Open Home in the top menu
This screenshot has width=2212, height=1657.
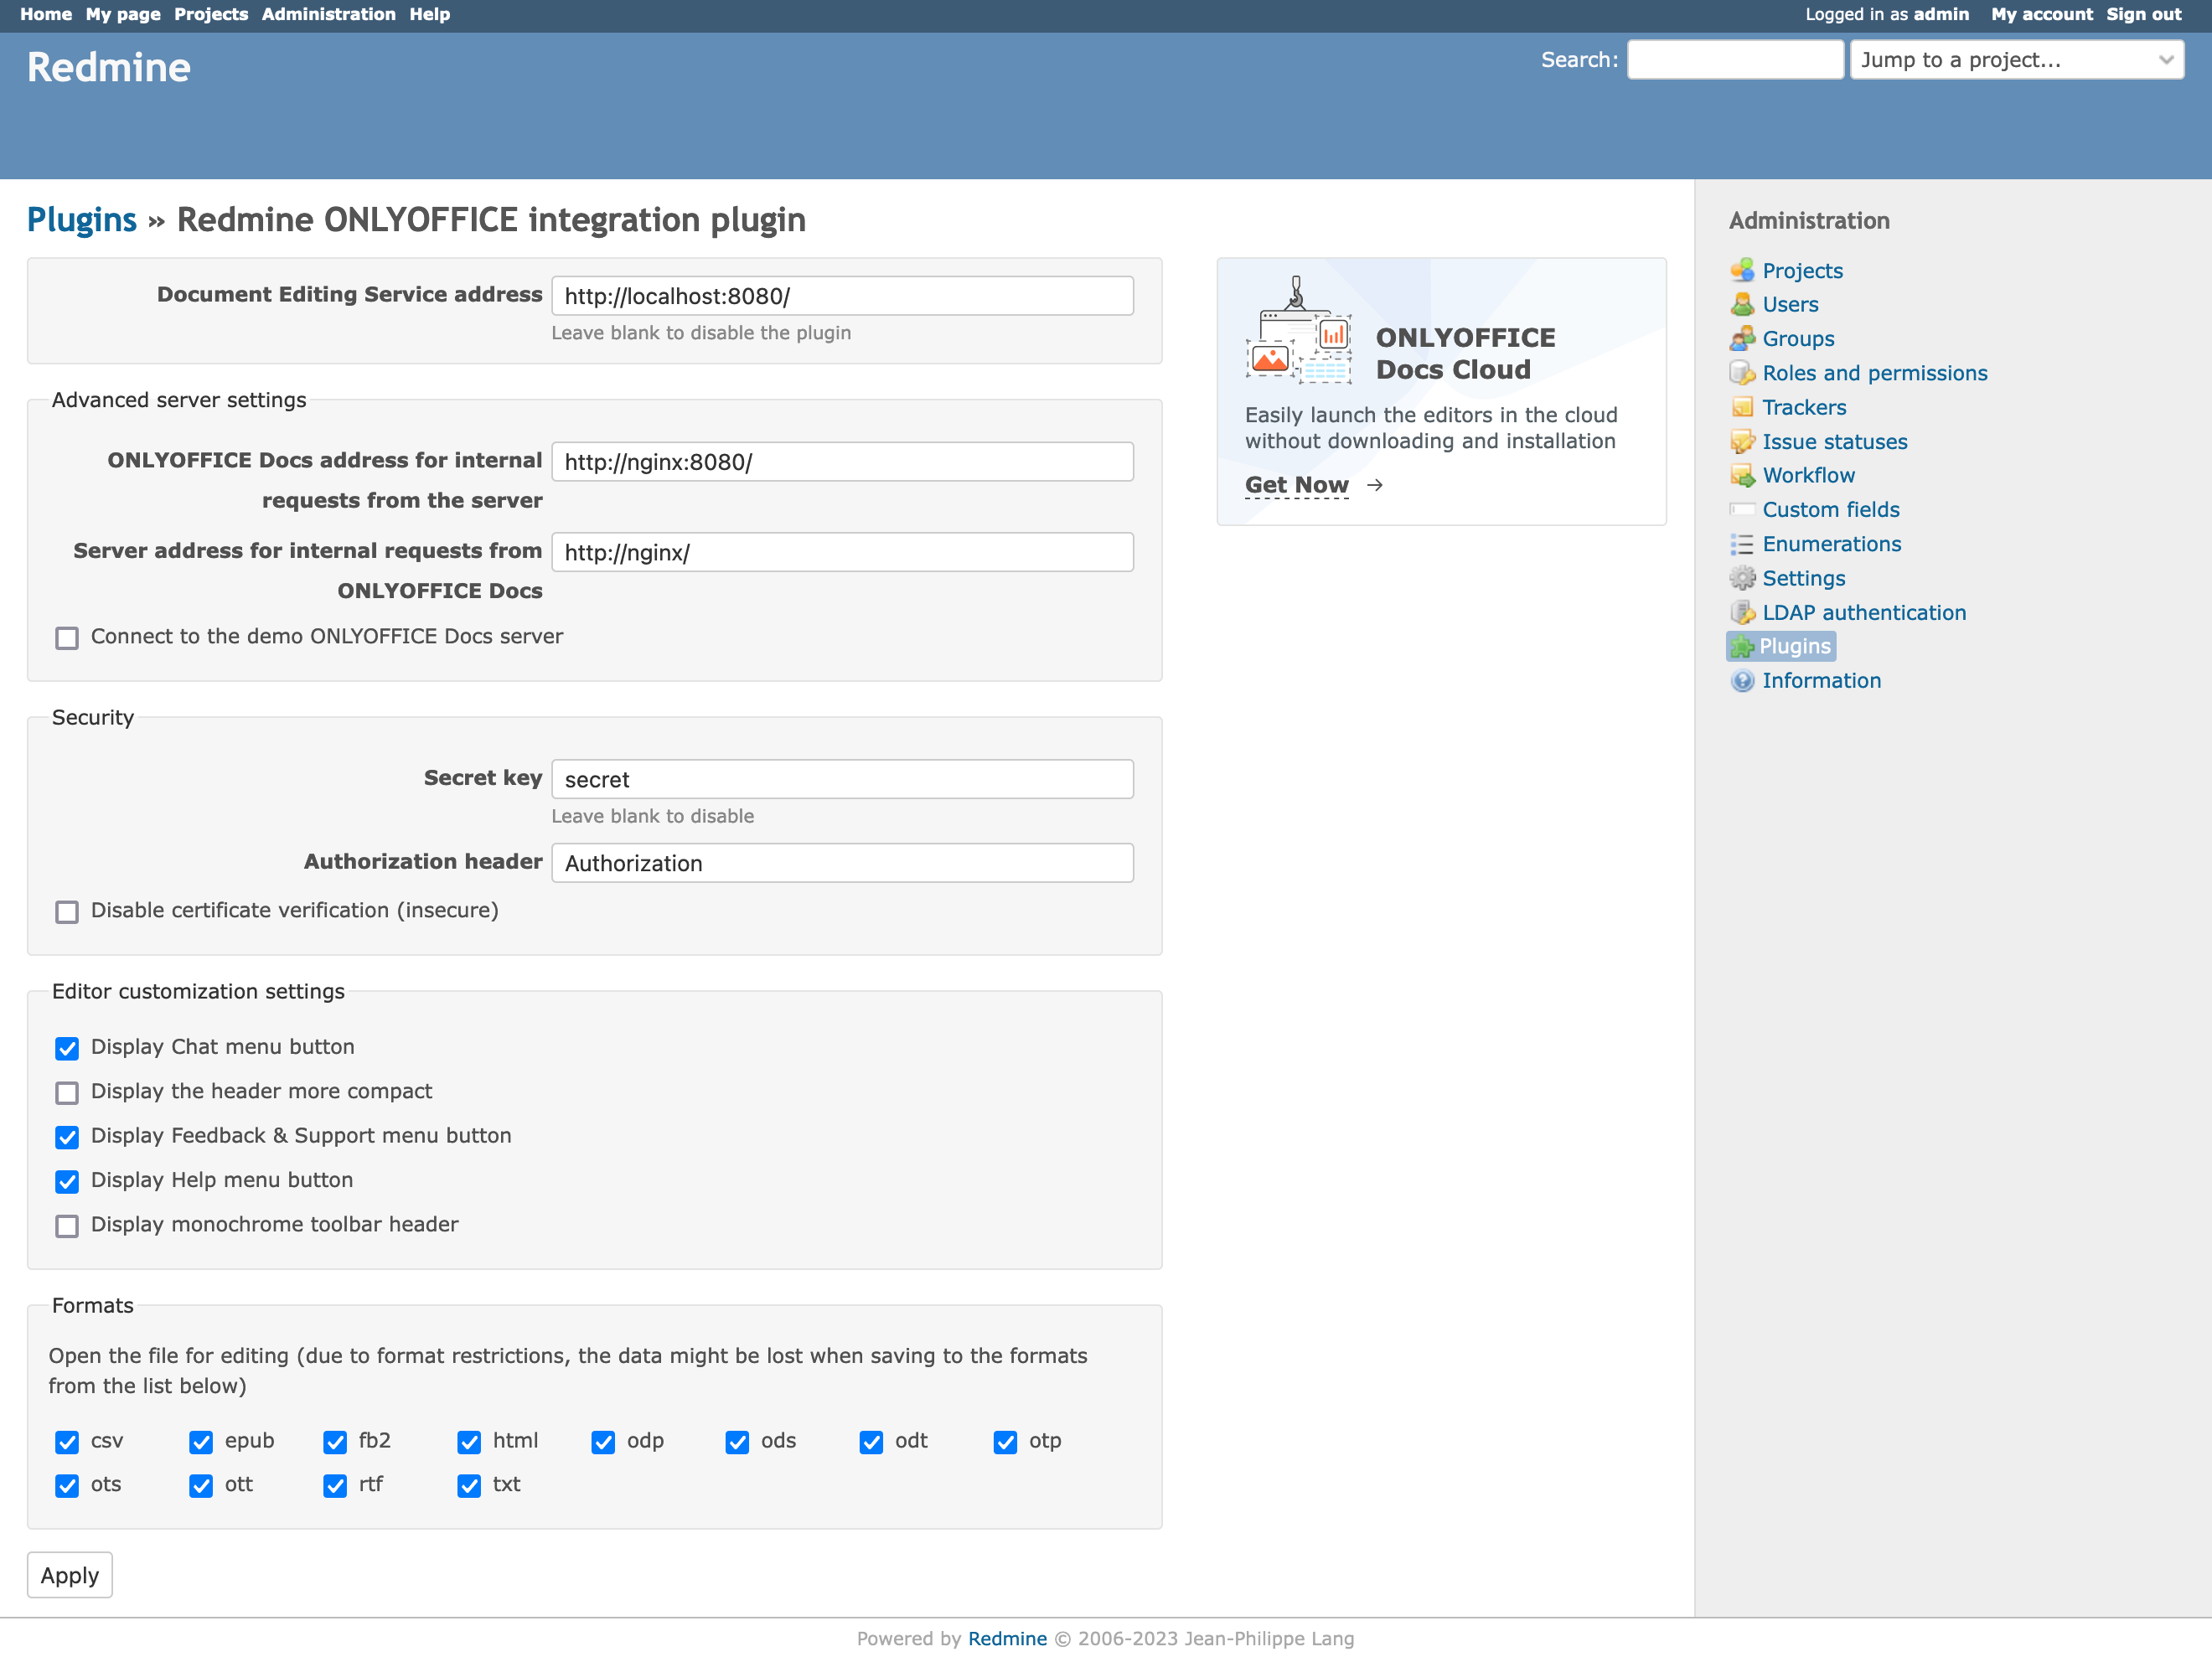46,14
